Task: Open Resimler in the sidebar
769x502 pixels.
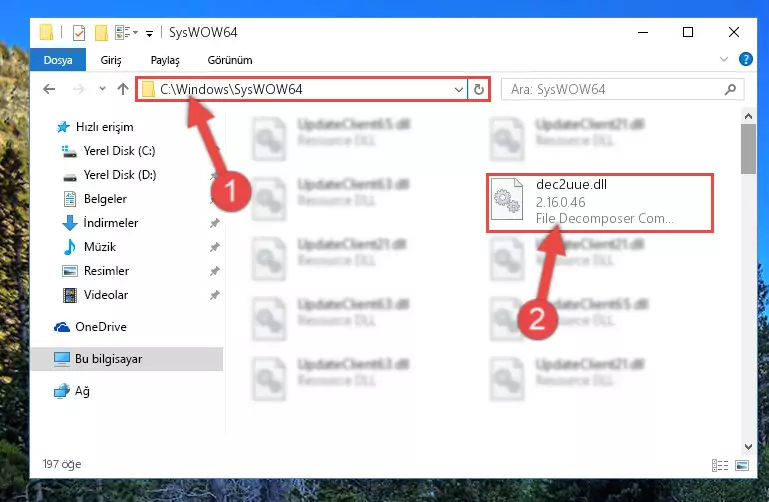Action: pyautogui.click(x=106, y=271)
